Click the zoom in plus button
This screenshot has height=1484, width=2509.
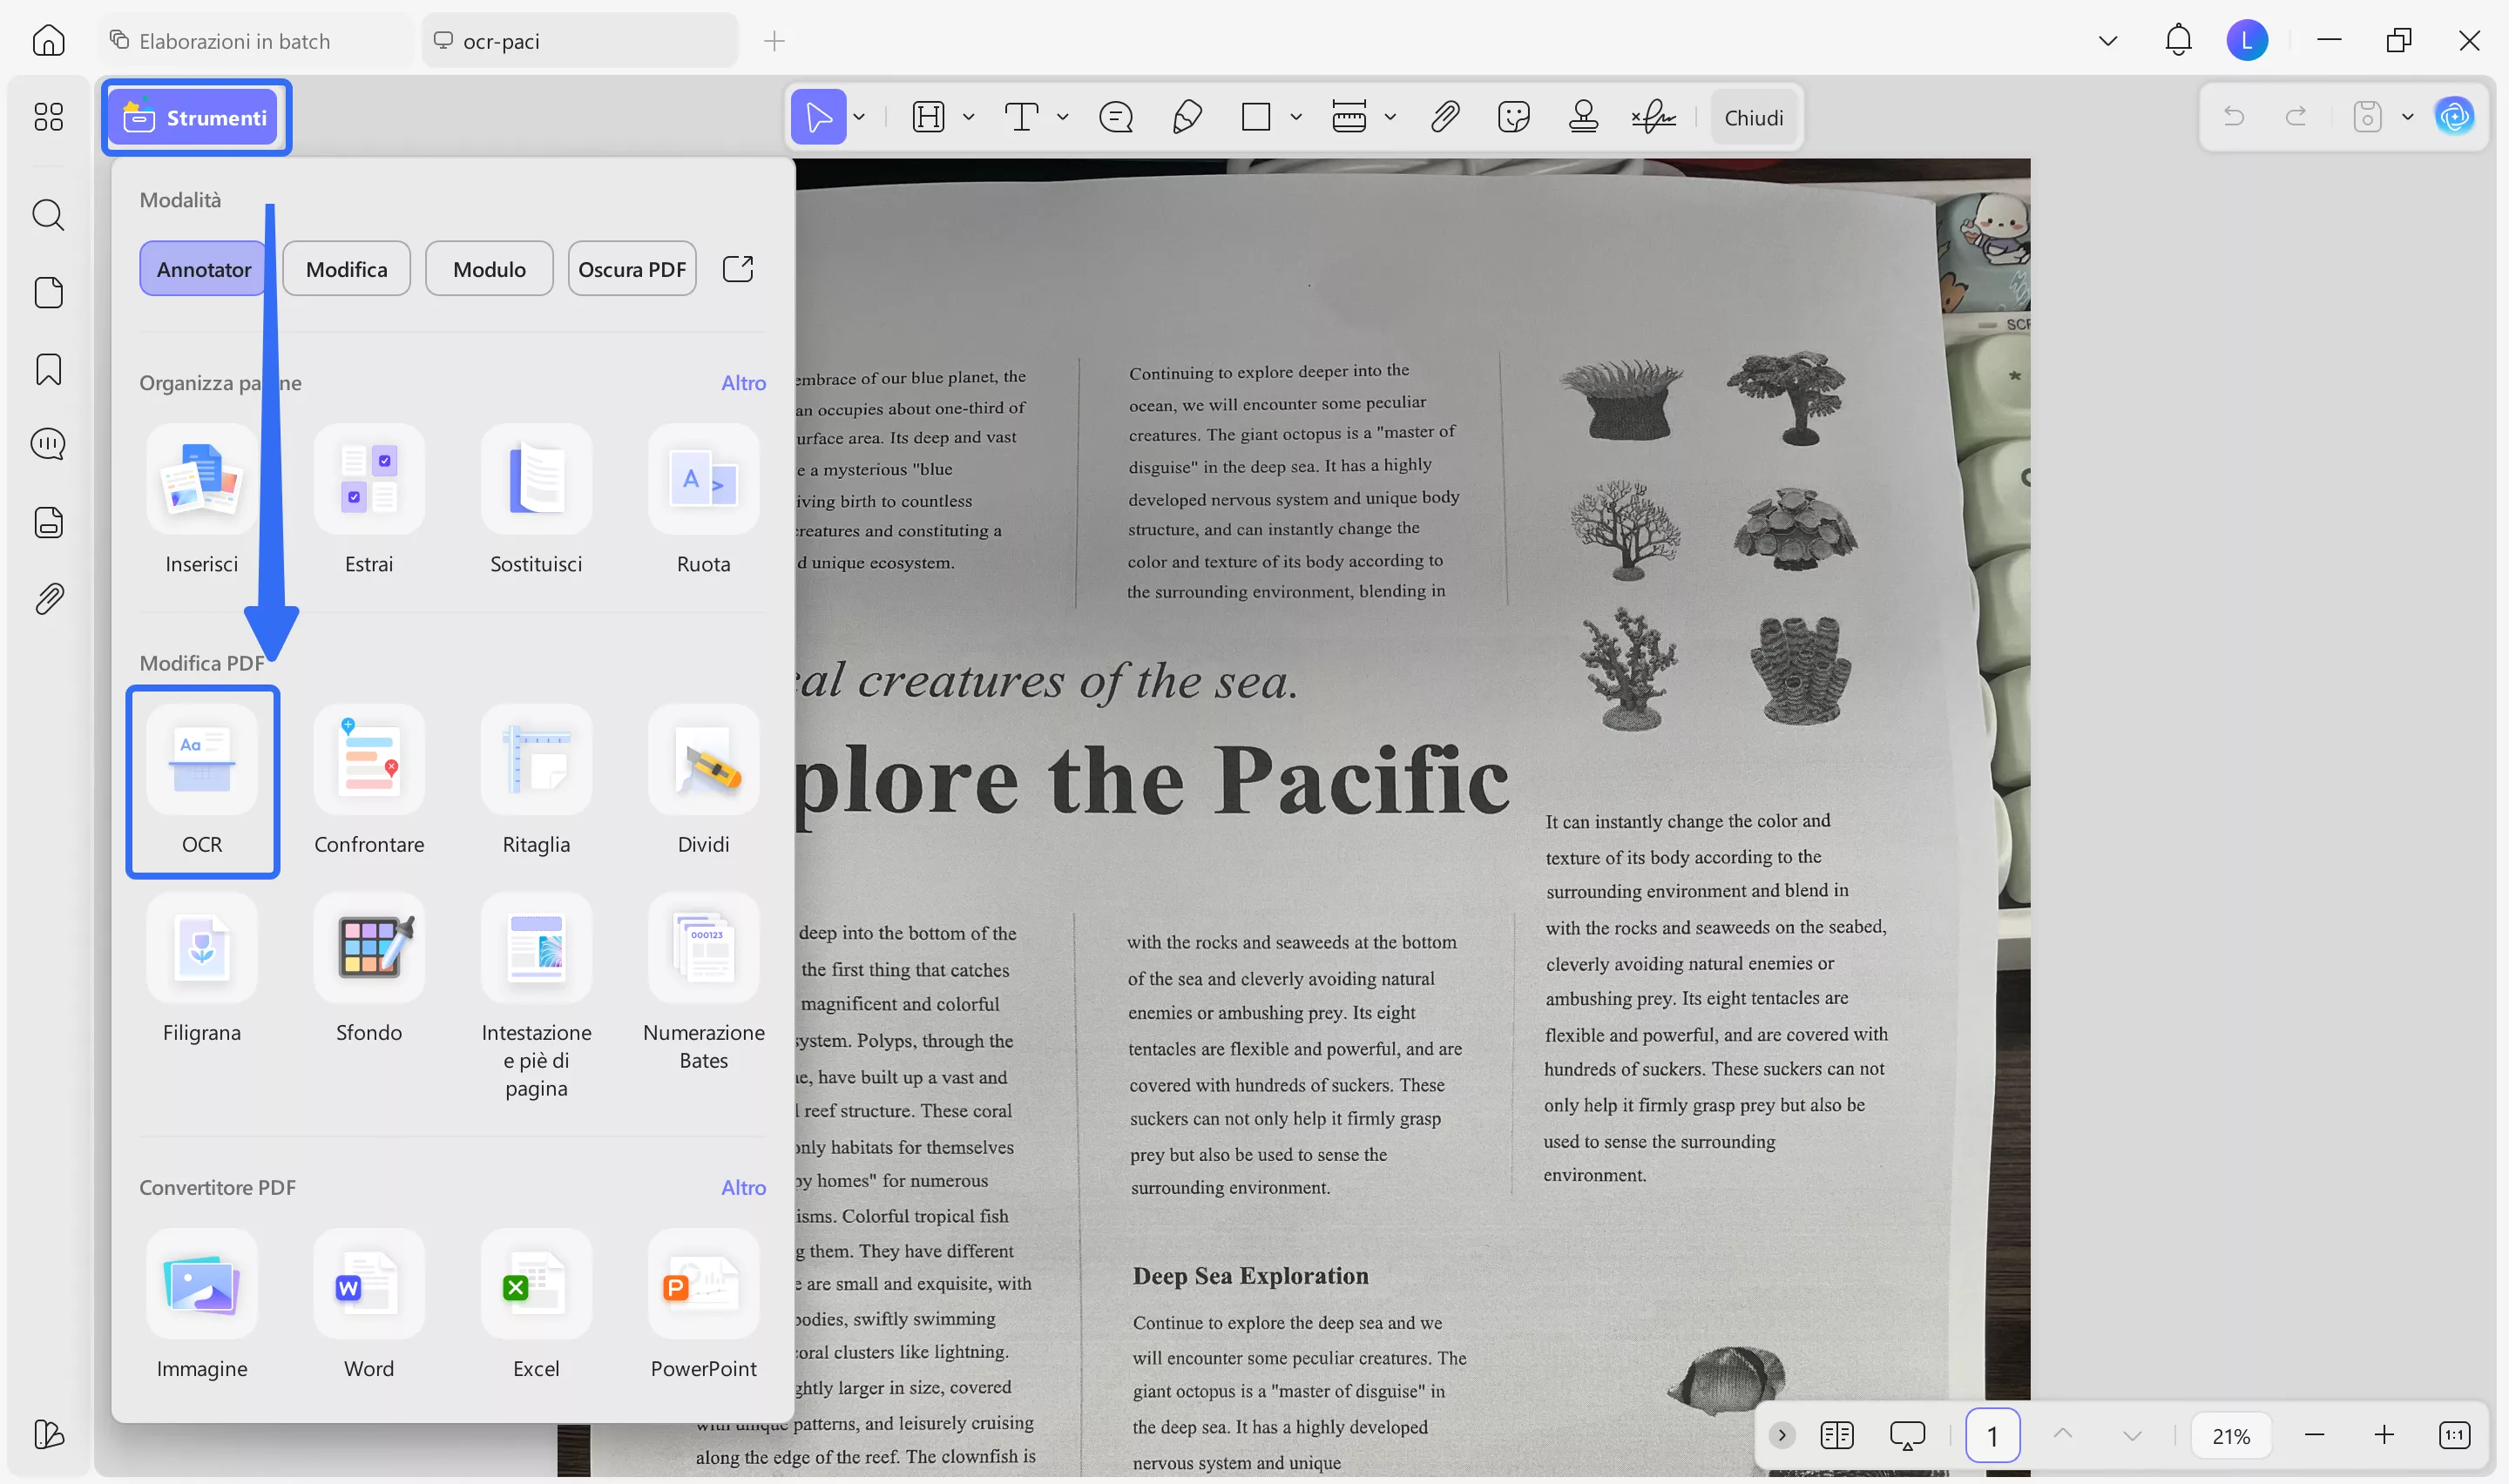coord(2384,1435)
